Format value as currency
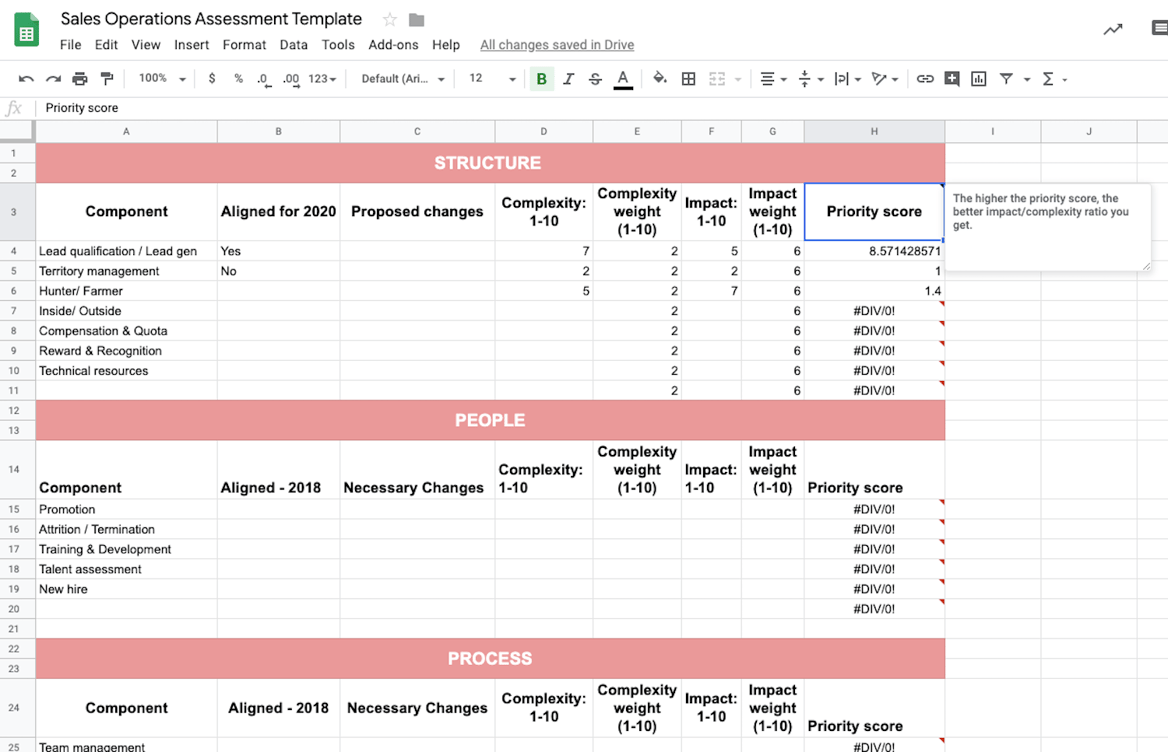1168x752 pixels. (210, 78)
